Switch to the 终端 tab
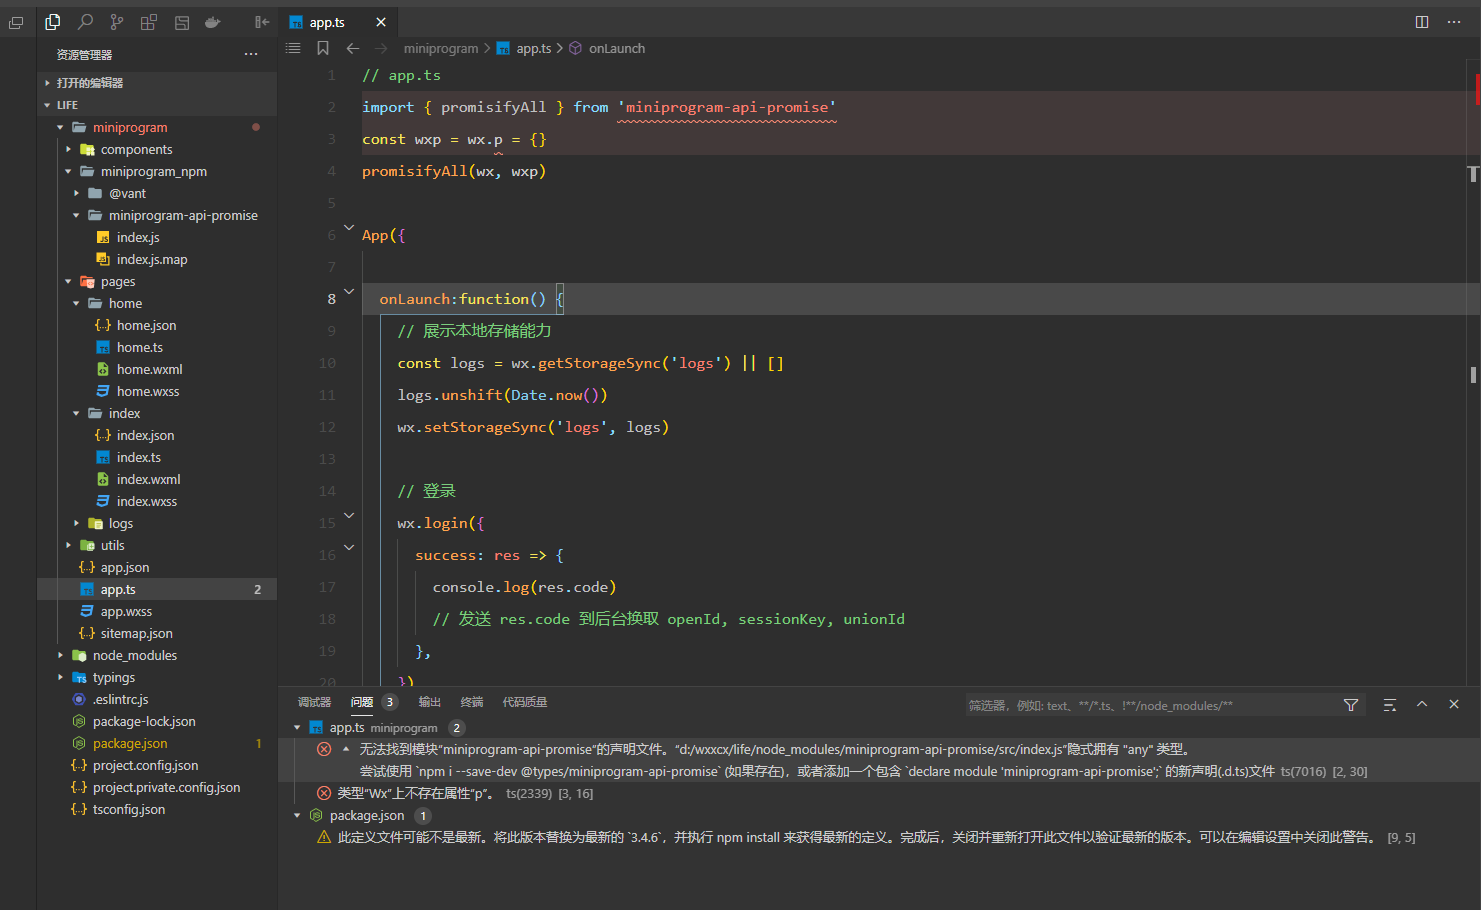 click(x=471, y=702)
